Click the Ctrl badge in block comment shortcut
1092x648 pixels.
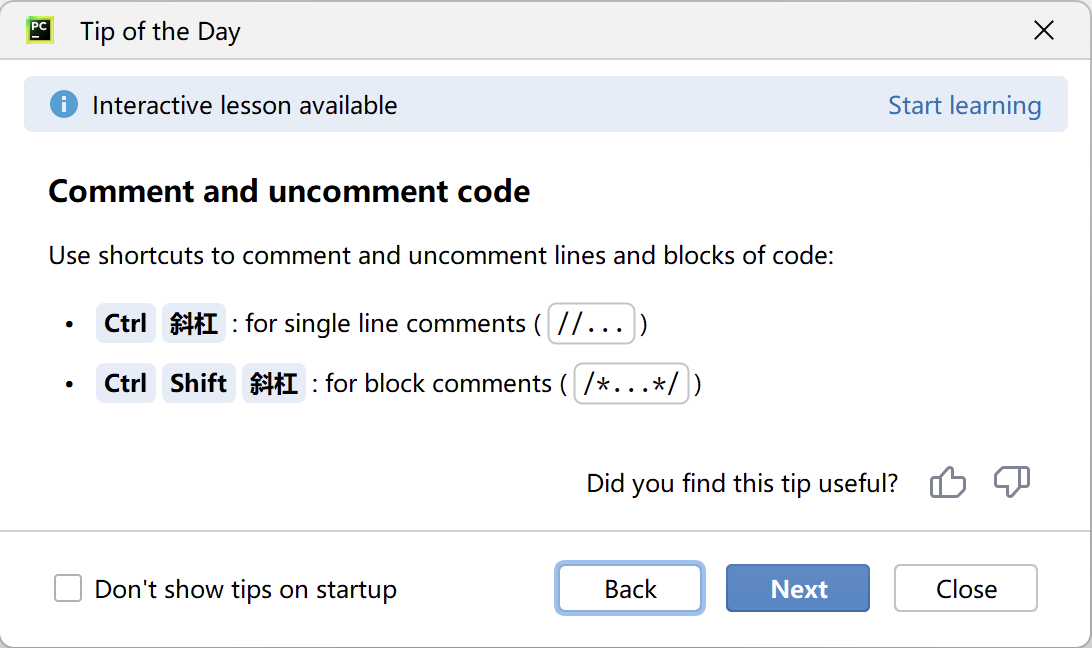coord(125,383)
